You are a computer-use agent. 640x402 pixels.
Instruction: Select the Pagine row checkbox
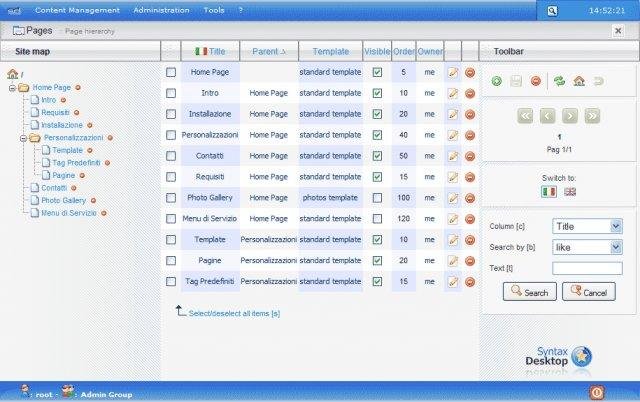[171, 260]
